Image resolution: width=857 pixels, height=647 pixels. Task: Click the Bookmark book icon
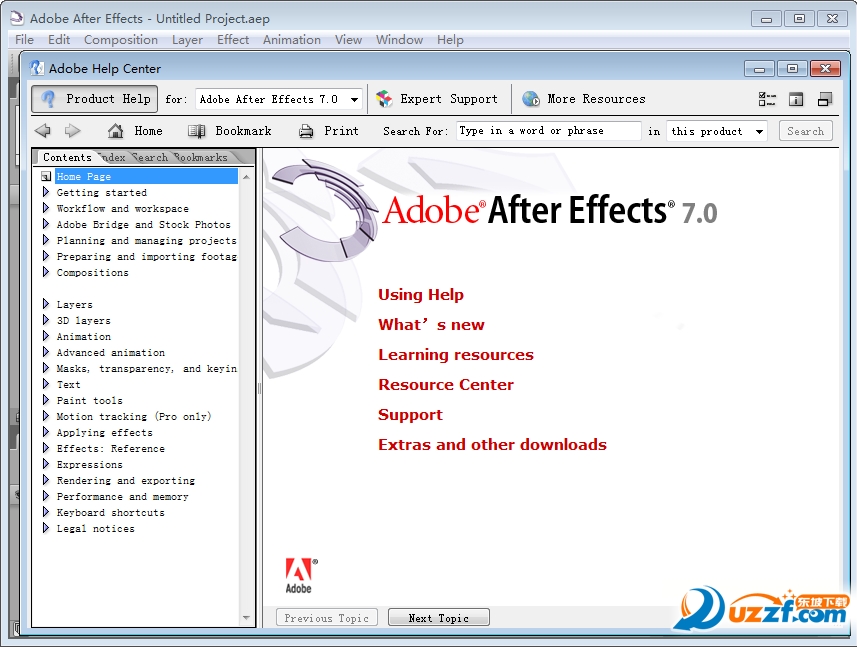tap(196, 131)
